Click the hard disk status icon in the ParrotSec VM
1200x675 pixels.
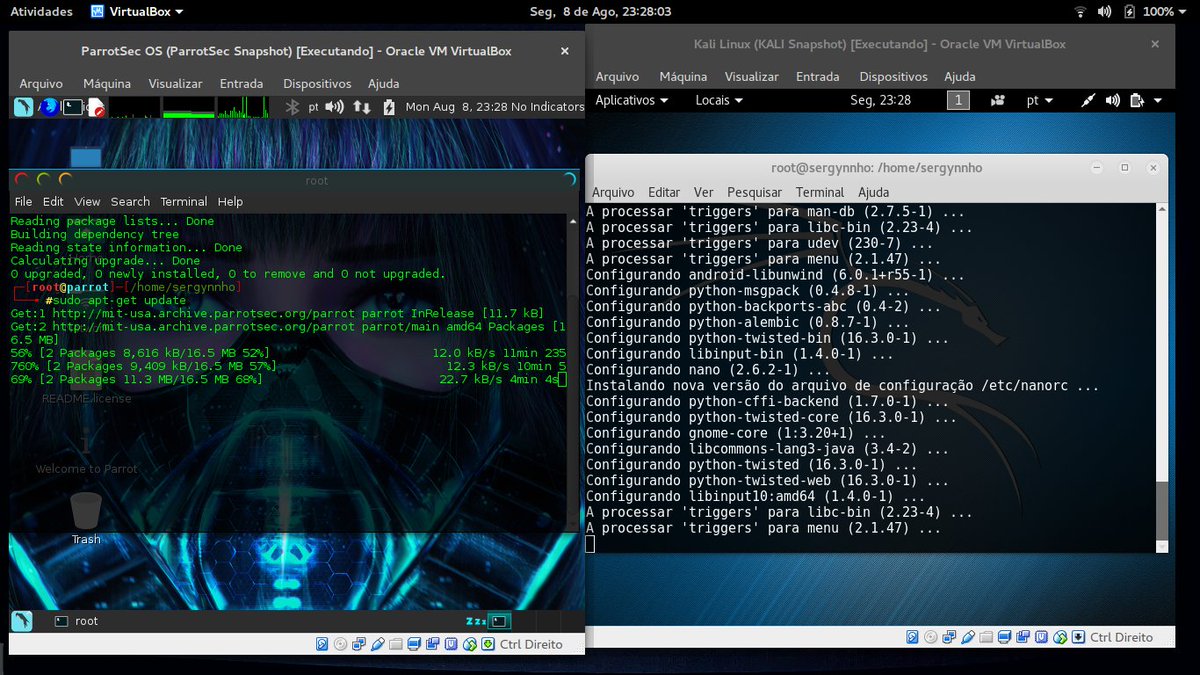[322, 644]
